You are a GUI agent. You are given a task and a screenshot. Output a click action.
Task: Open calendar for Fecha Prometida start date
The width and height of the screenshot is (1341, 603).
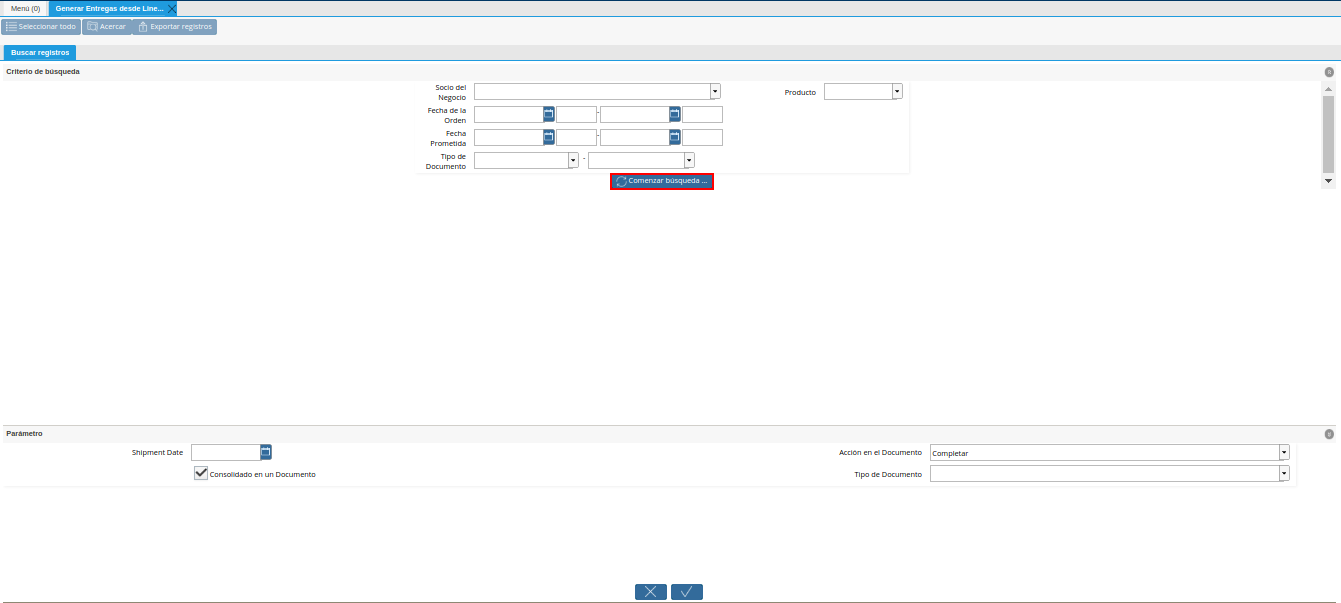(x=549, y=137)
